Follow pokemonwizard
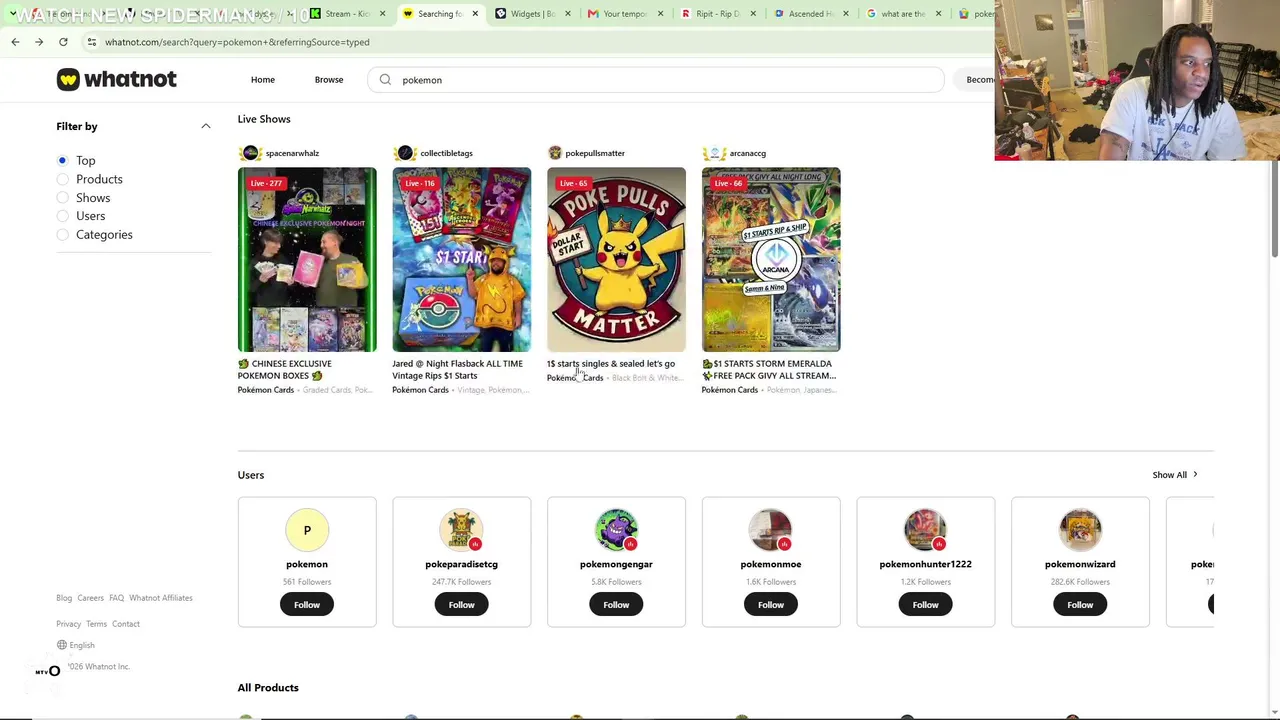The image size is (1280, 720). 1080,604
